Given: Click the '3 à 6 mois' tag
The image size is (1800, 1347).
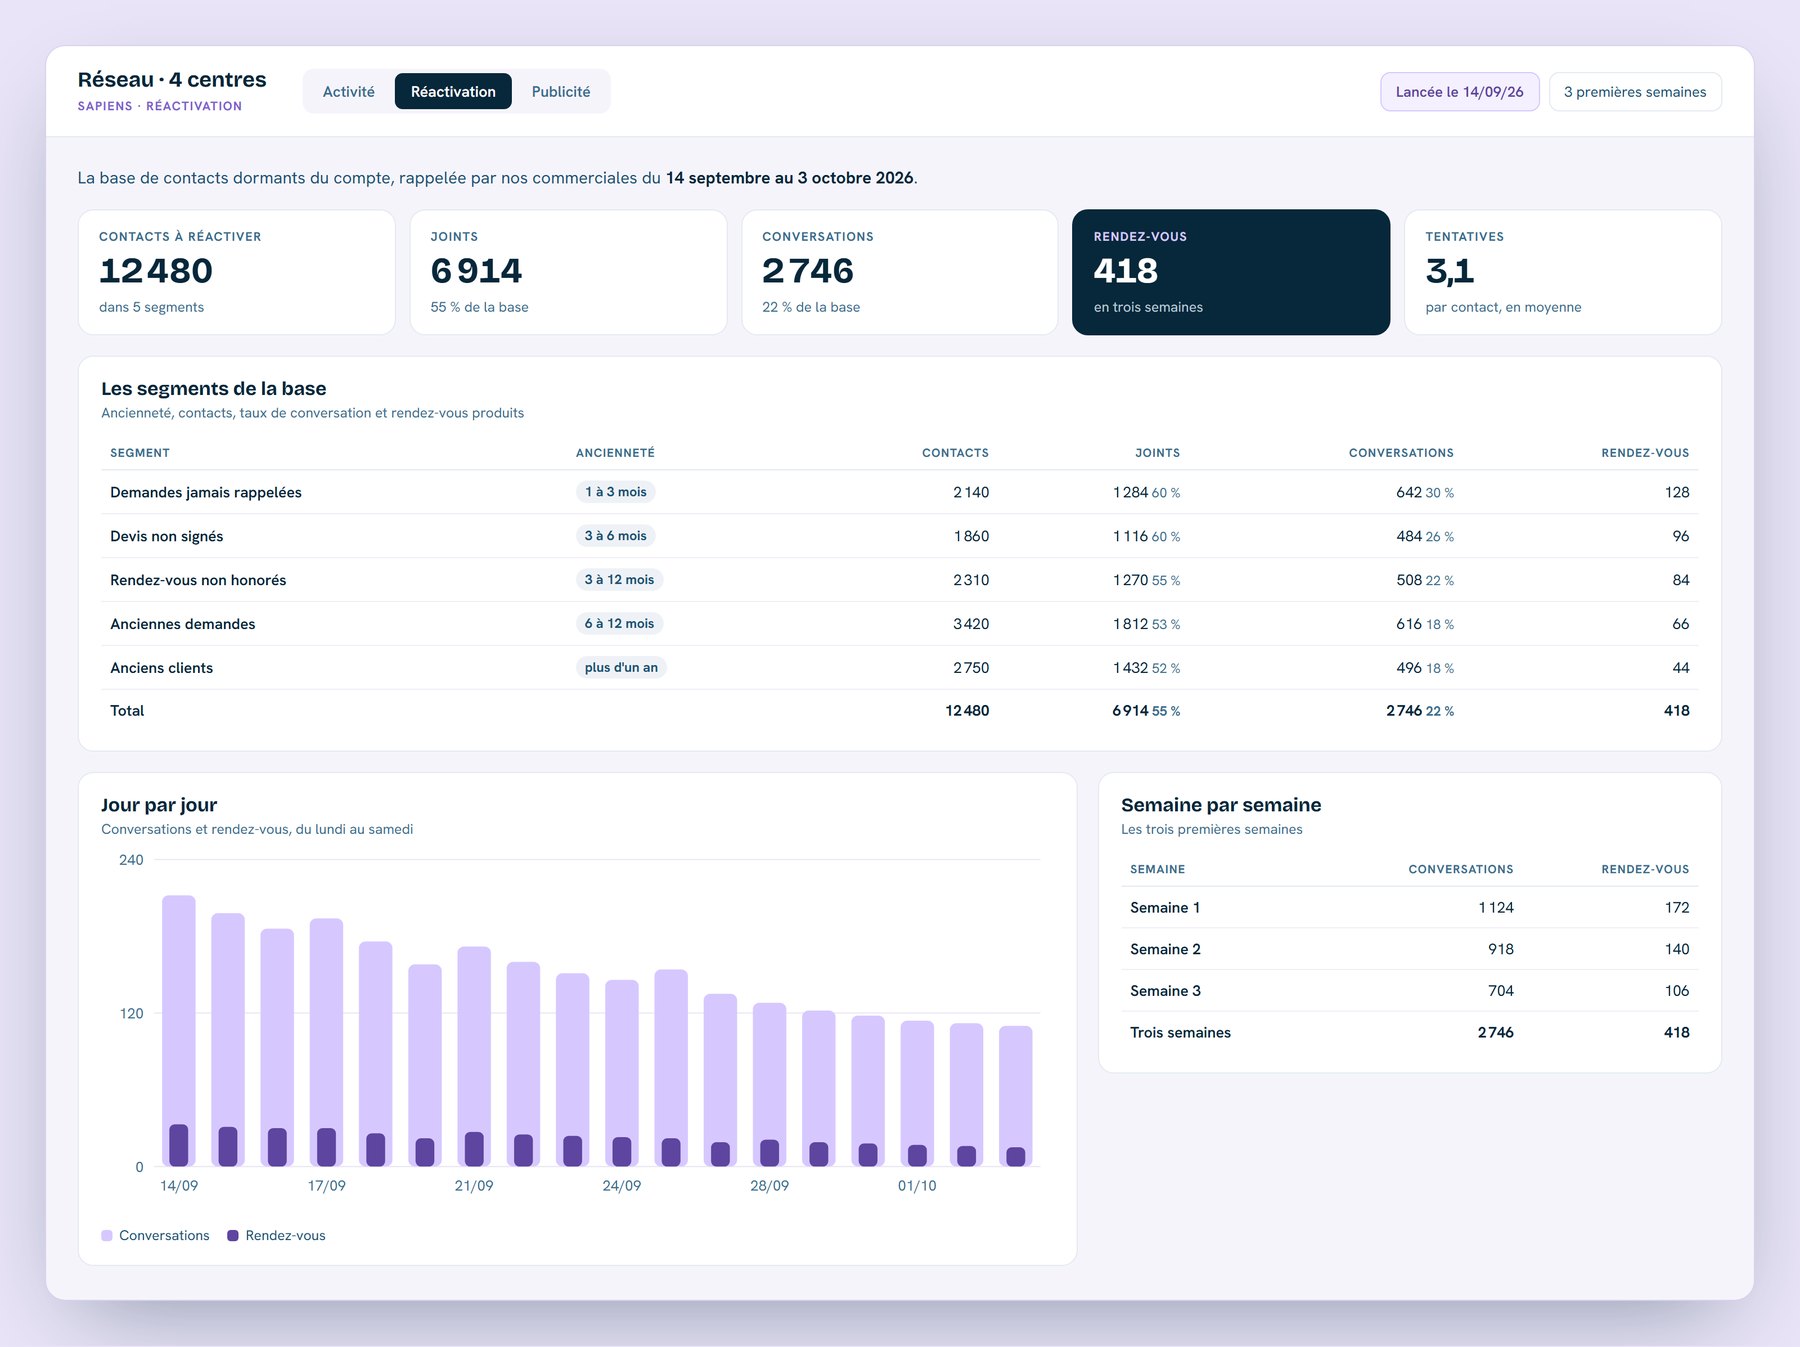Looking at the screenshot, I should [x=616, y=536].
